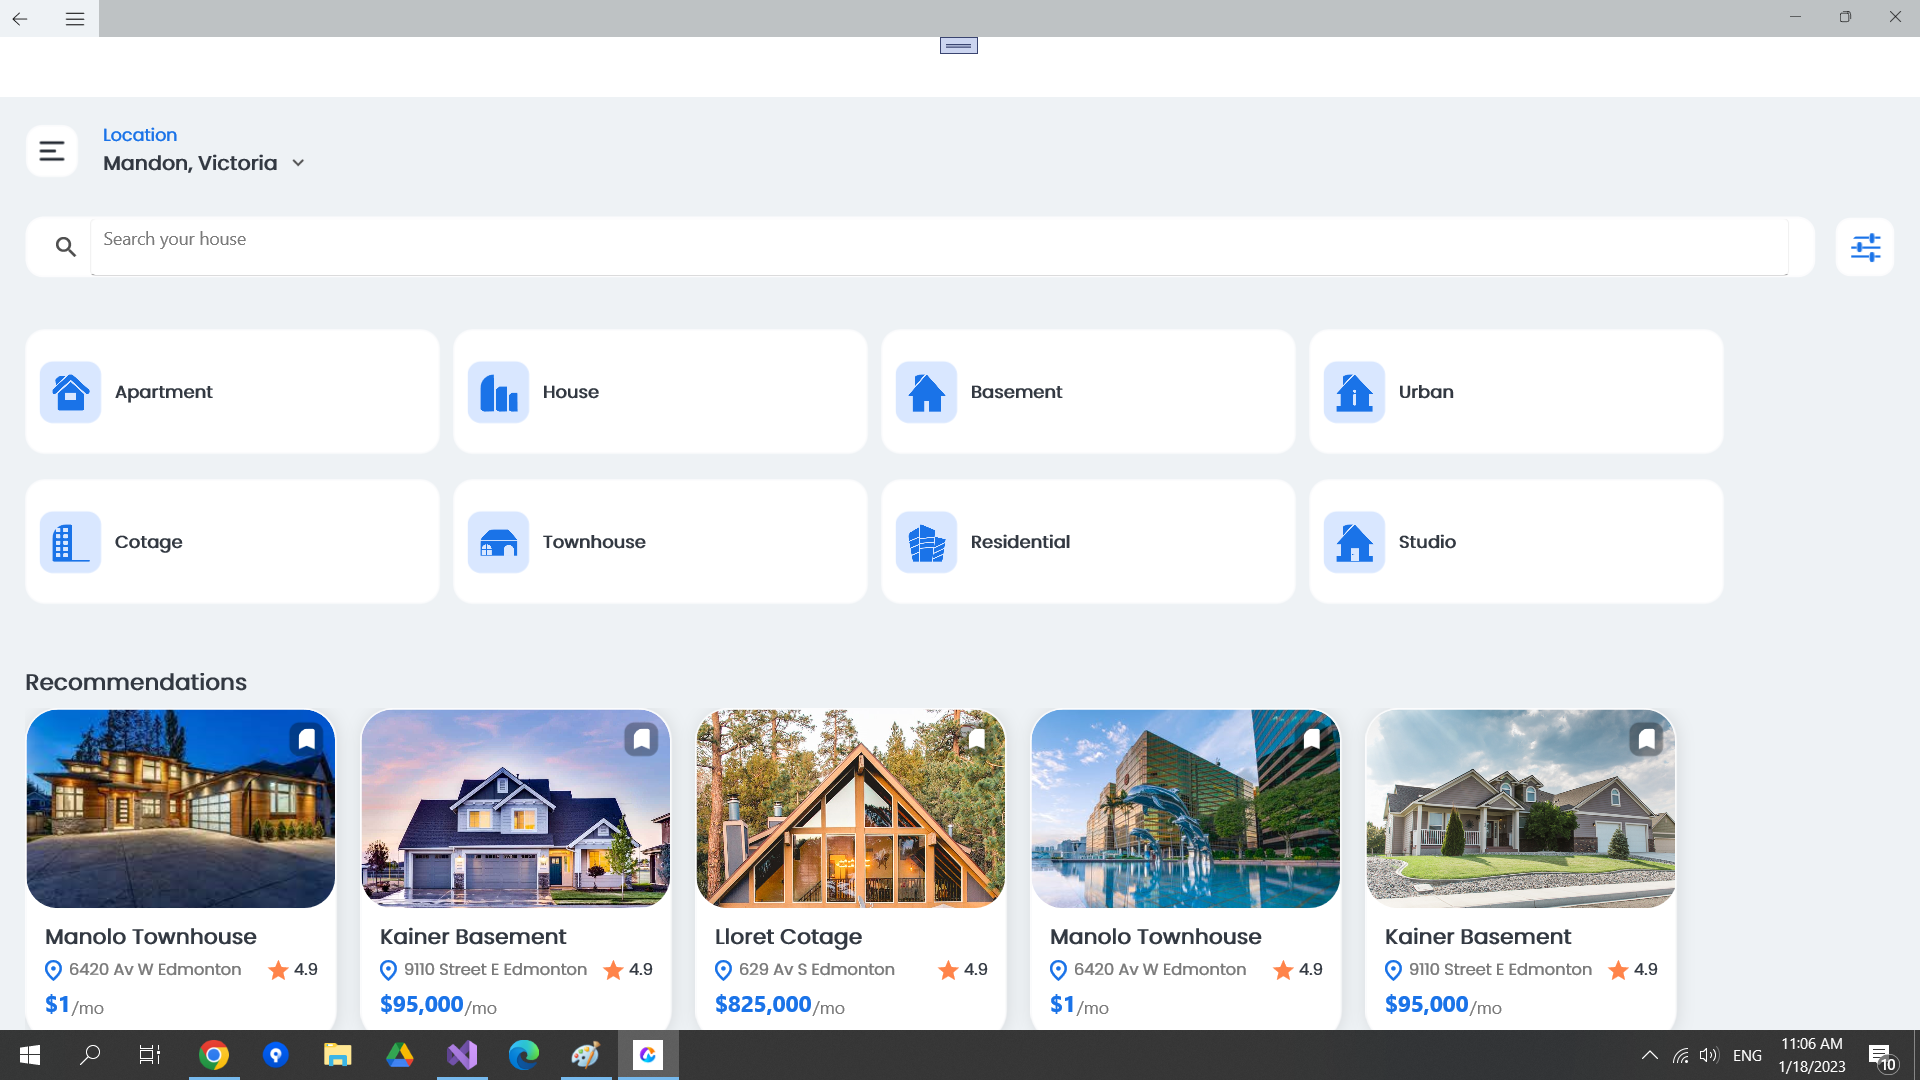Click the House category button
This screenshot has height=1080, width=1920.
click(x=660, y=392)
